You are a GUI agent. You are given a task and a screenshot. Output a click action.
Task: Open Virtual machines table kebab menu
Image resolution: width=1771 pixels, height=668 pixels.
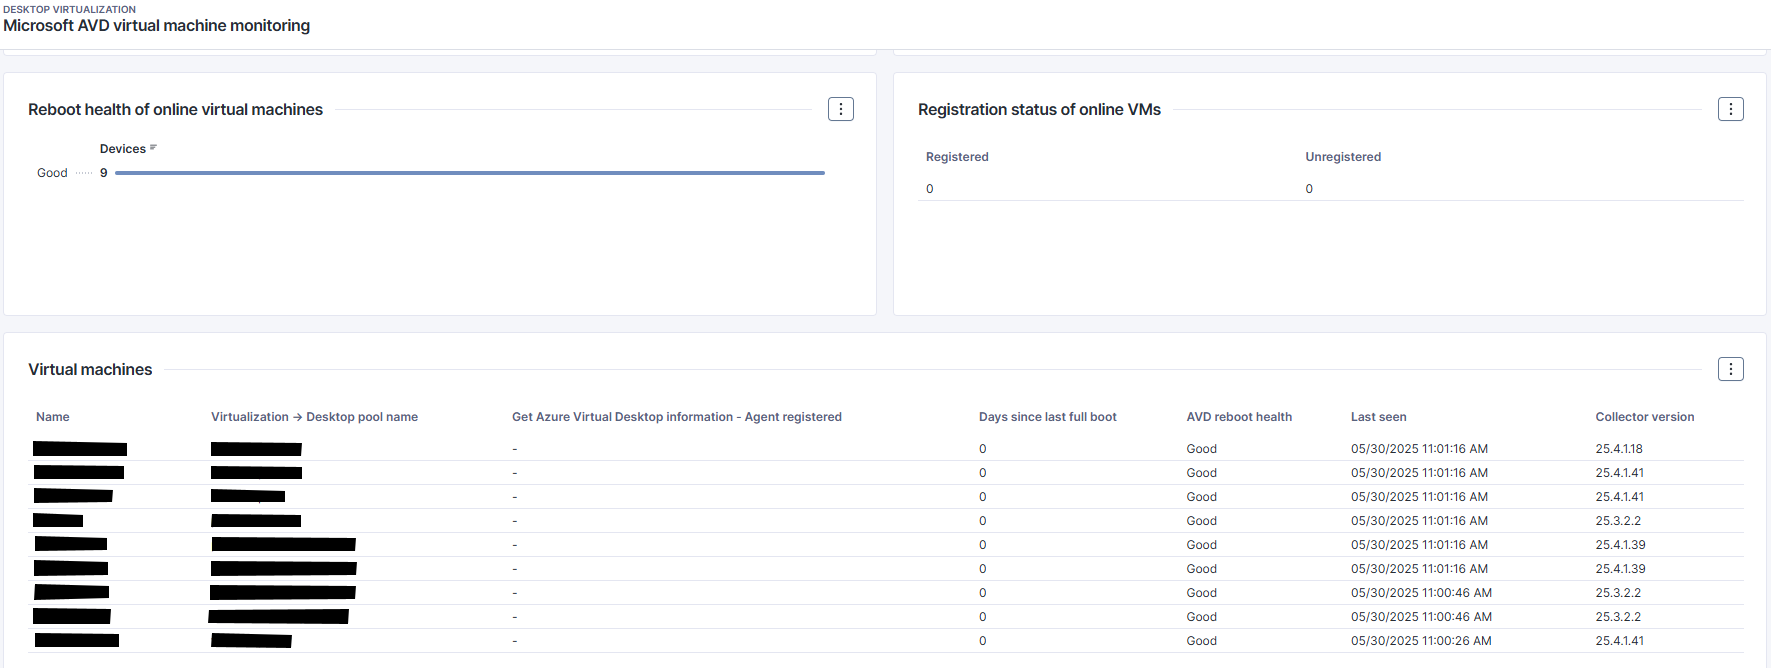pos(1730,369)
